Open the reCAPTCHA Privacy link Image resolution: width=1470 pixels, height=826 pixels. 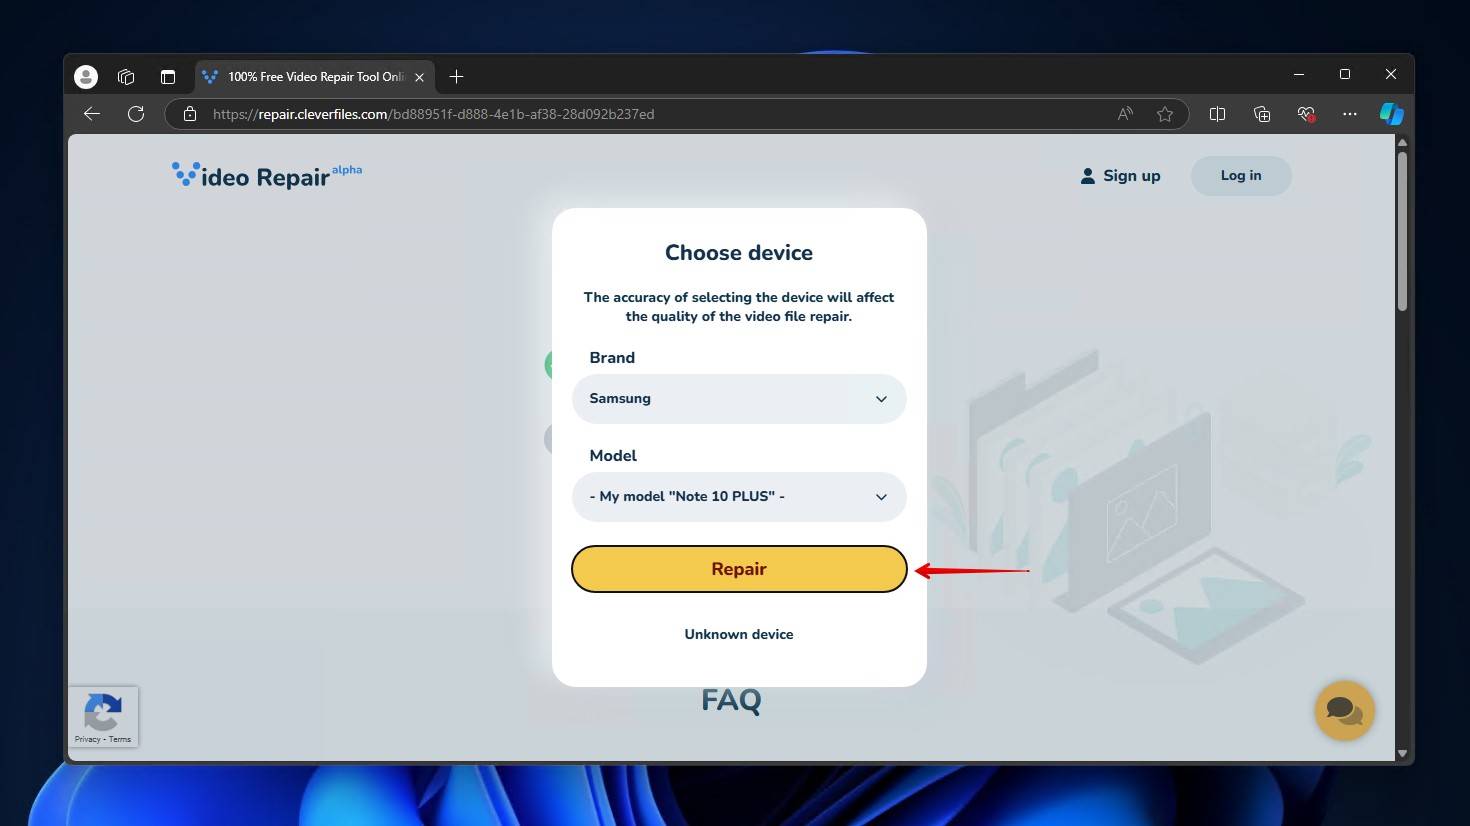pyautogui.click(x=87, y=739)
